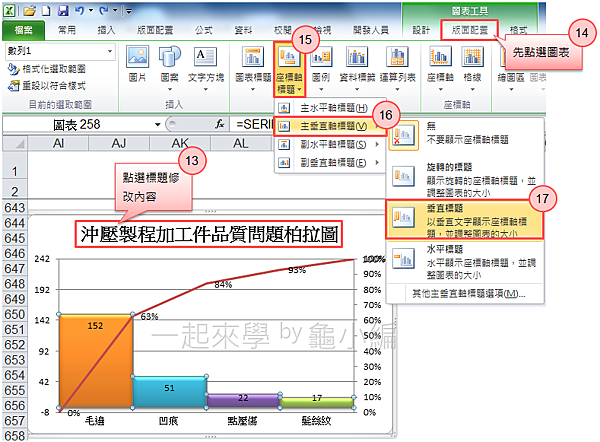Switch to the 資料 Data tab
The image size is (600, 442).
[x=243, y=30]
